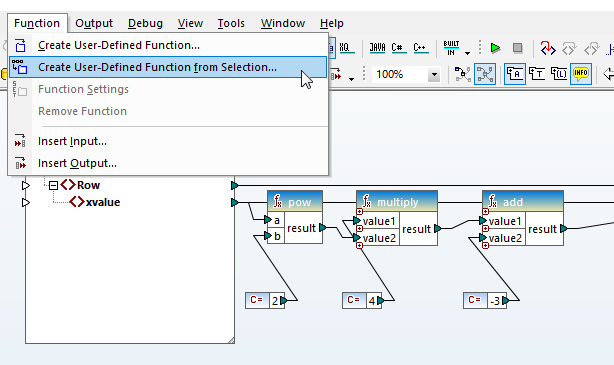614x365 pixels.
Task: Click input connector b of pow
Action: tap(268, 236)
